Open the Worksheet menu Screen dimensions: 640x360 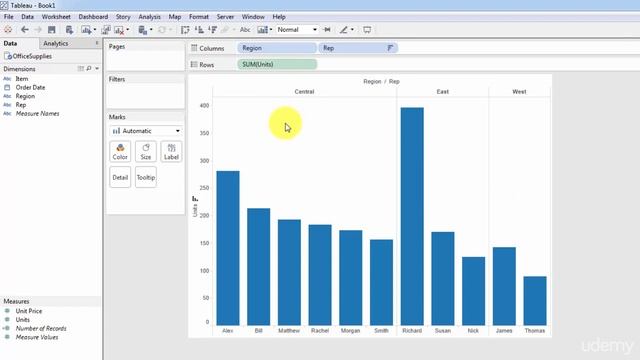[x=56, y=17]
